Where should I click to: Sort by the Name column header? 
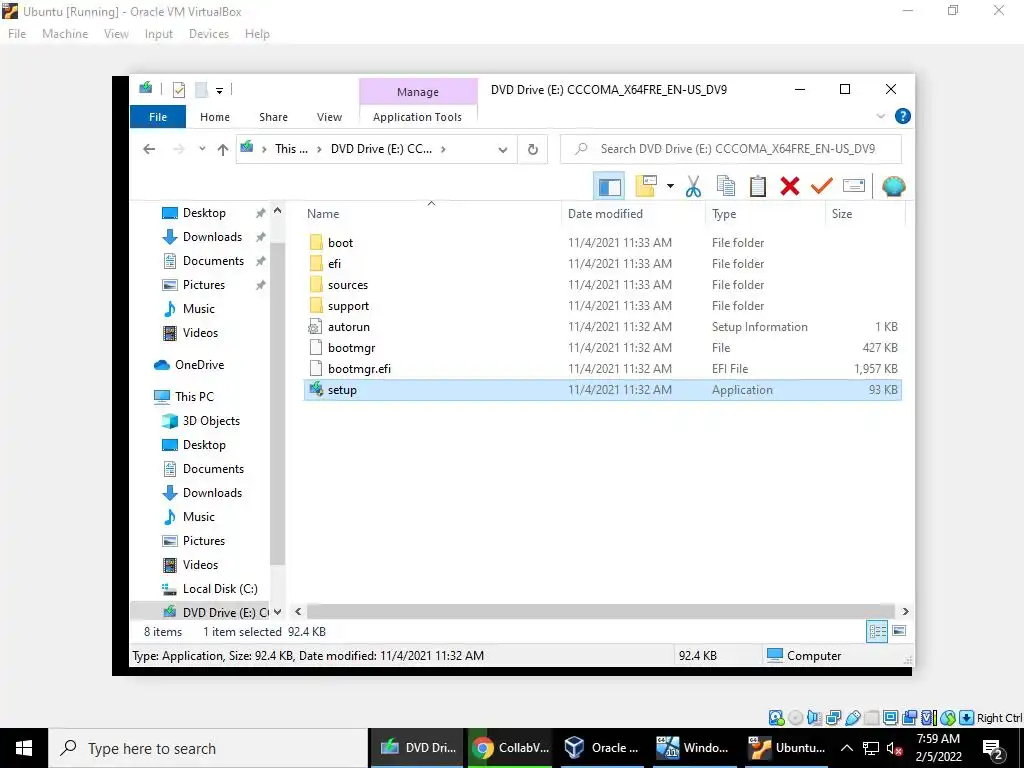point(431,214)
